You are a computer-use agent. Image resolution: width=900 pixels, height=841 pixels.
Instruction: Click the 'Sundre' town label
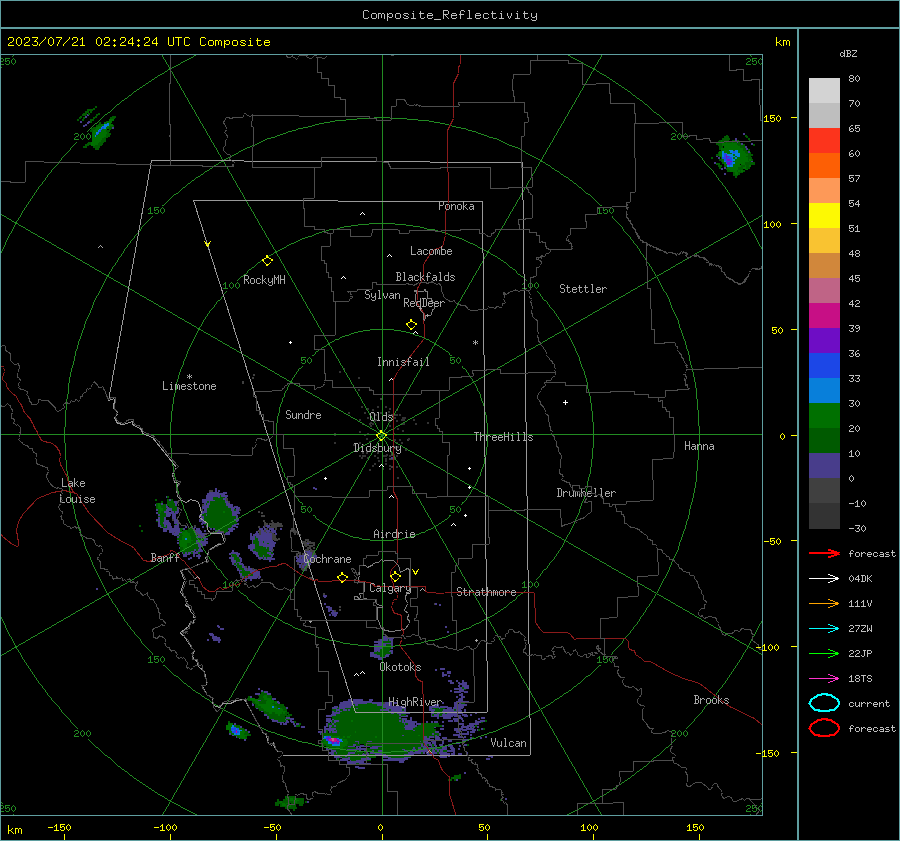tap(303, 414)
